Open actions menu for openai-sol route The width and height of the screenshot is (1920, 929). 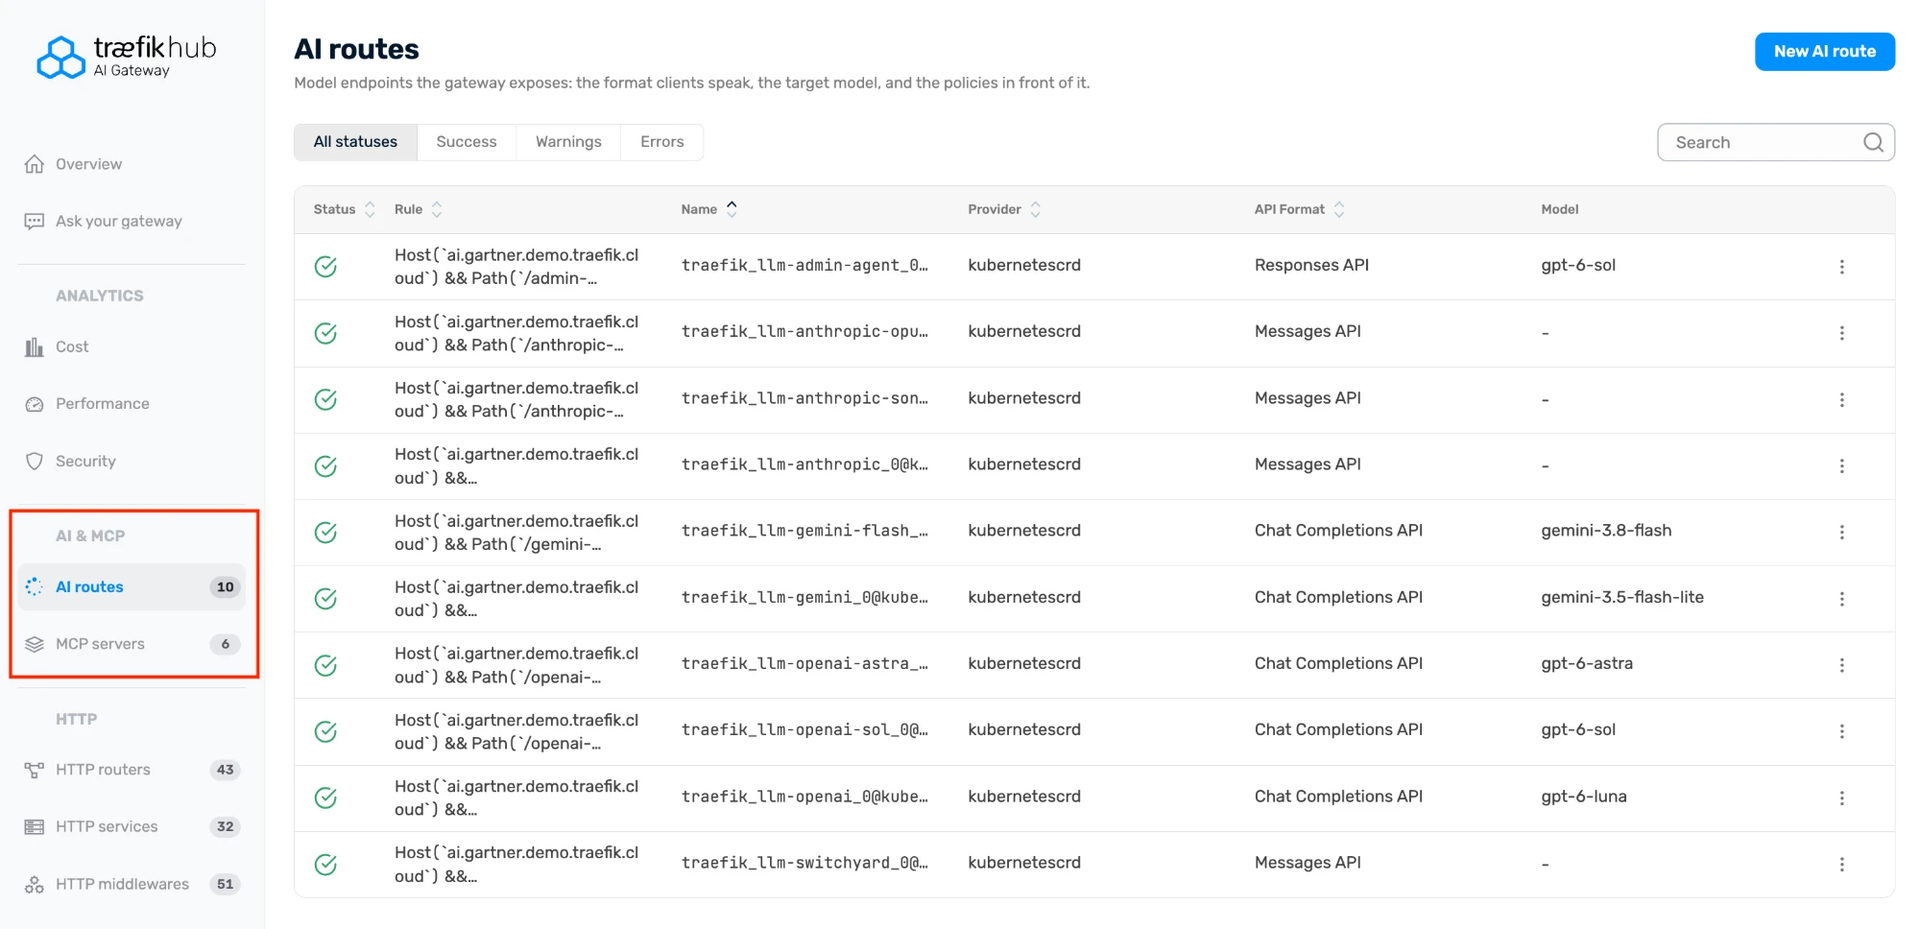point(1842,731)
